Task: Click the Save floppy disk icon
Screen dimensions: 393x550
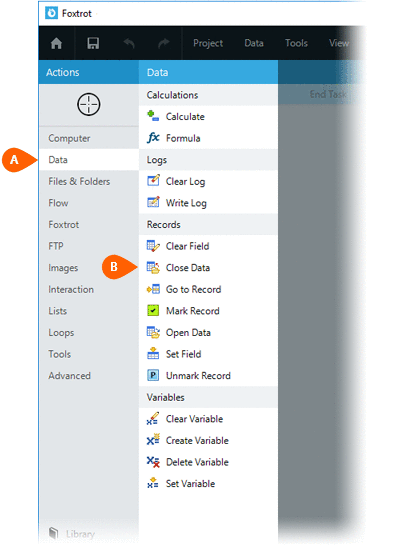Action: pyautogui.click(x=93, y=43)
